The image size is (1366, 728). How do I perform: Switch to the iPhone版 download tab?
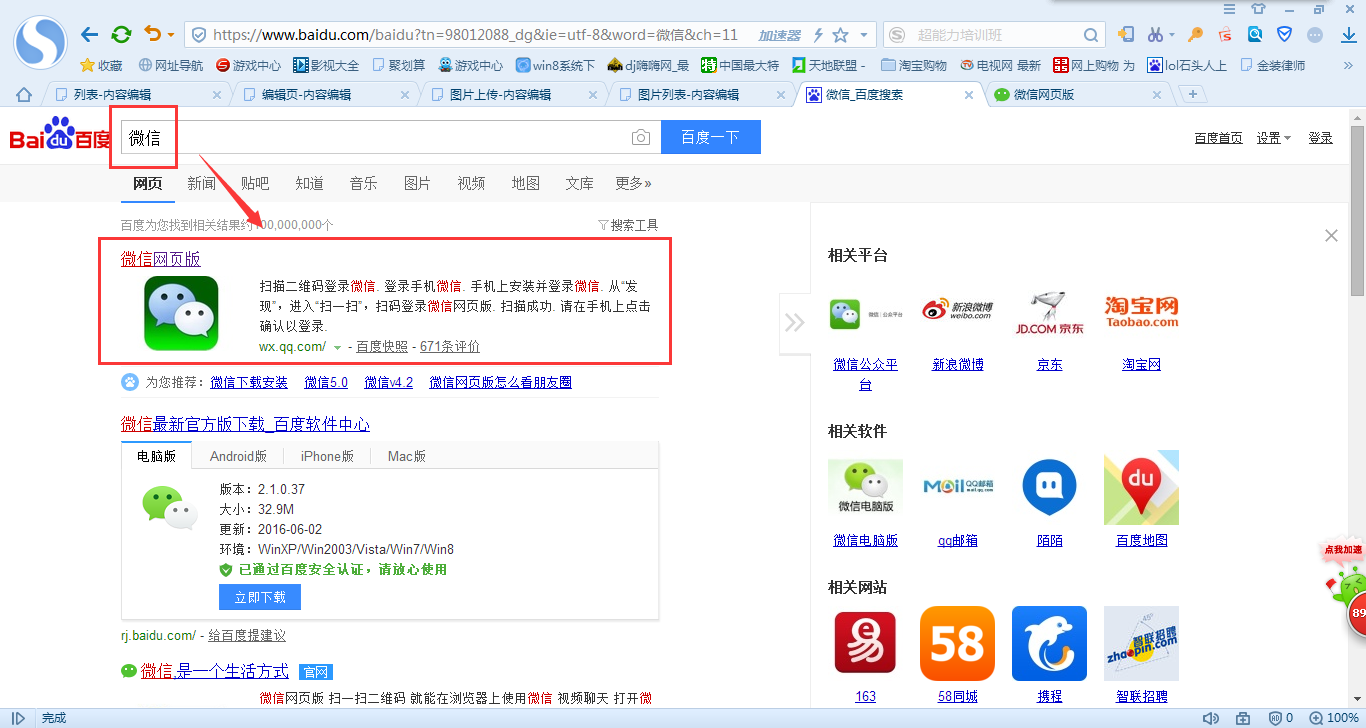coord(327,456)
